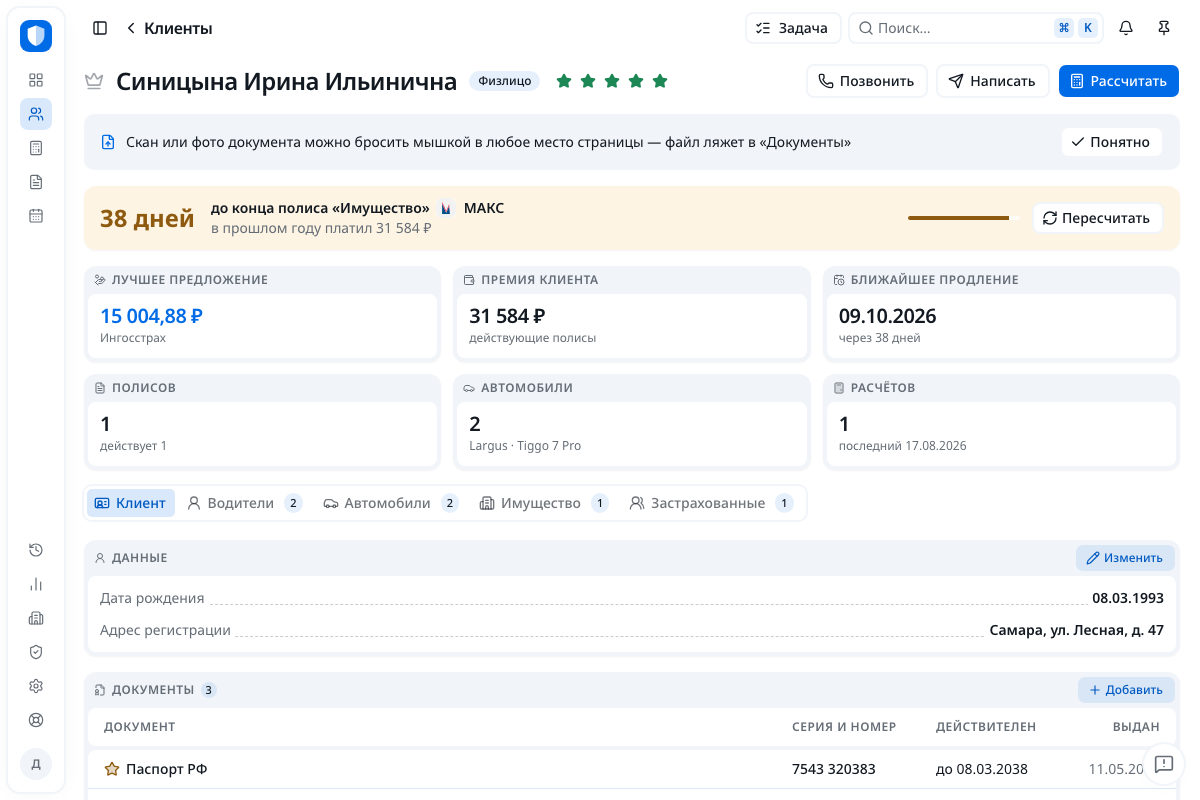Image resolution: width=1200 pixels, height=800 pixels.
Task: Click the crown icon beside client name
Action: (x=94, y=81)
